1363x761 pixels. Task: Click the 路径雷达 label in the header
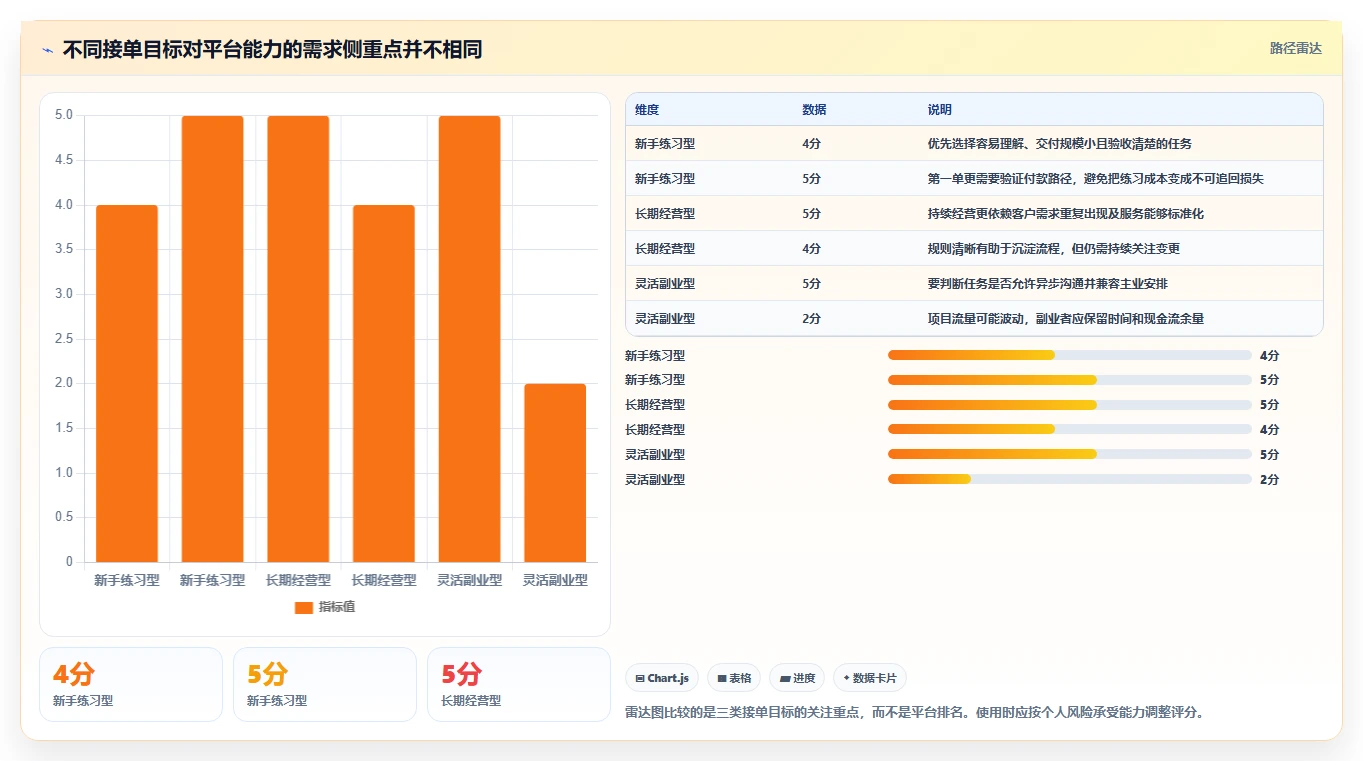(x=1296, y=48)
